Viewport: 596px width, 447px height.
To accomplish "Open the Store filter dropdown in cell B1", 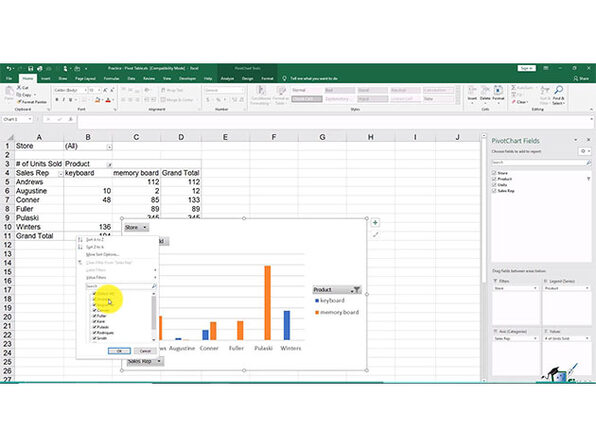I will tap(109, 147).
